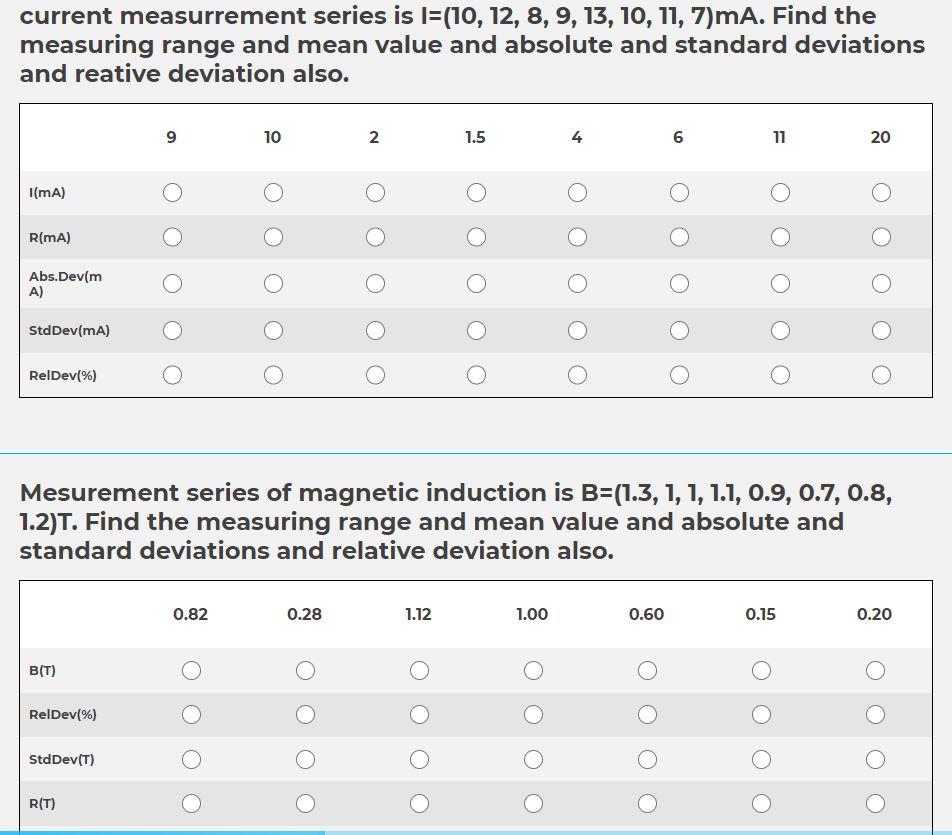
Task: Click the form progress bar
Action: 476,833
